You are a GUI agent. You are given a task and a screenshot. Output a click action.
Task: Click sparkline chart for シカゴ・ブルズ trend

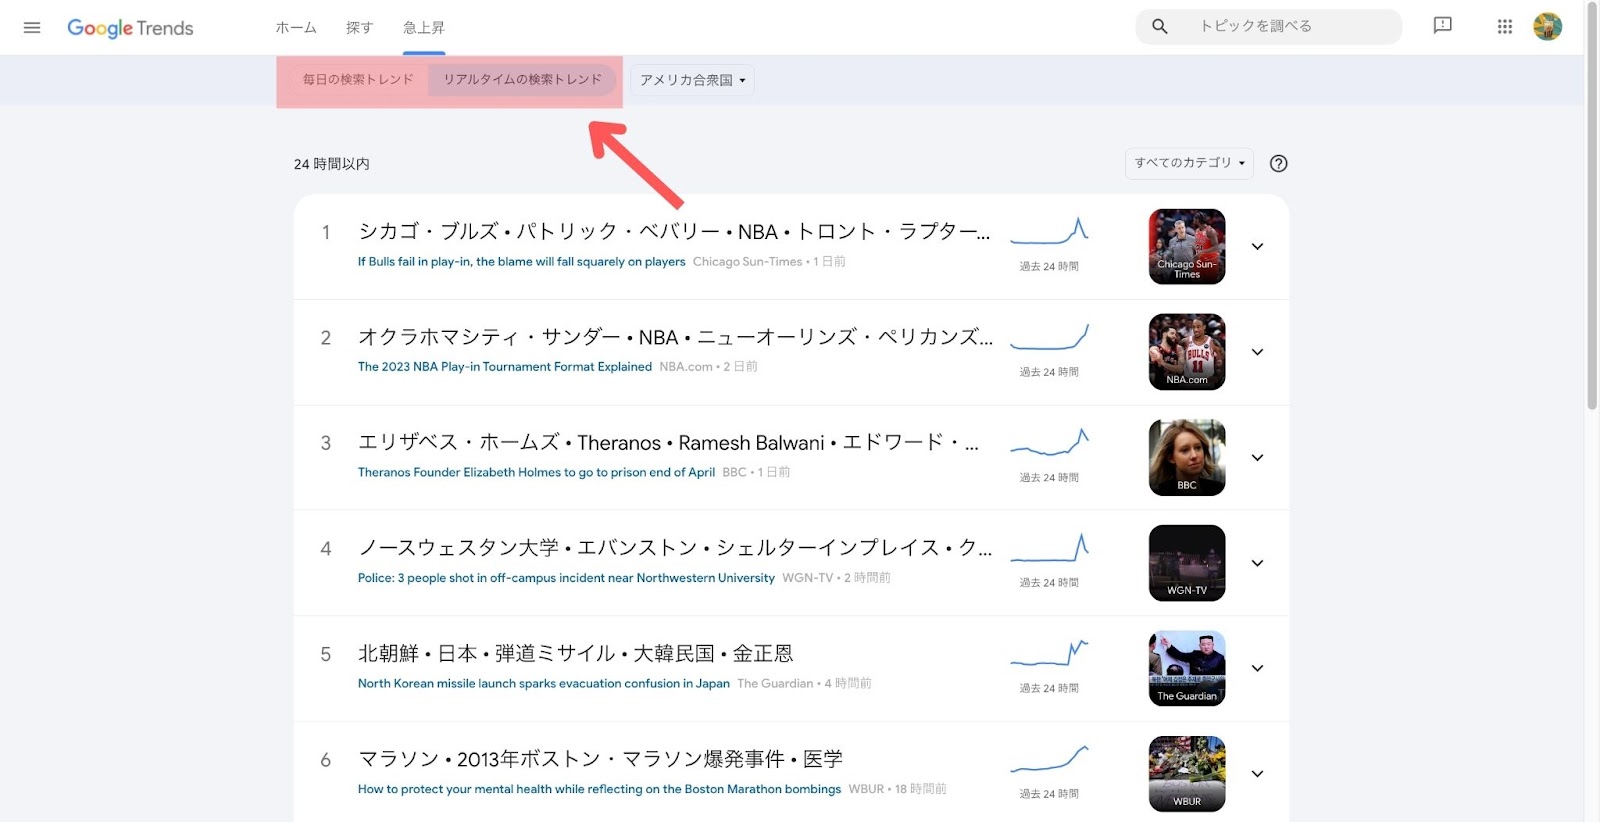coord(1049,232)
